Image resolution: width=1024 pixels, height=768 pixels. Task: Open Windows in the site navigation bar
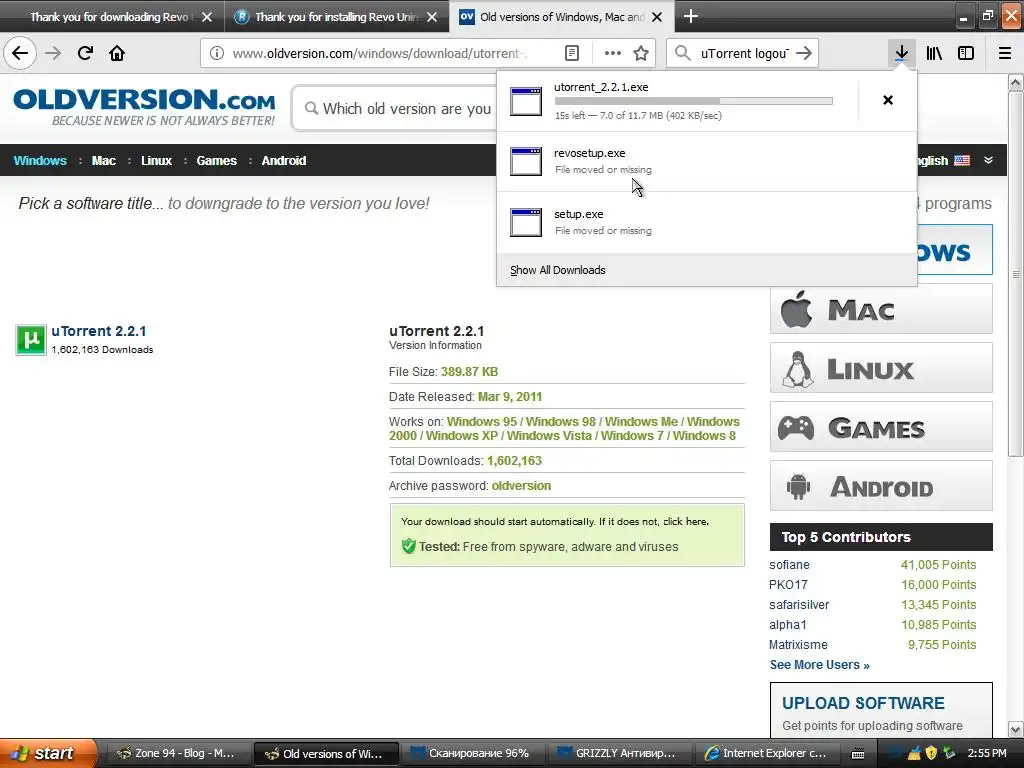coord(40,161)
